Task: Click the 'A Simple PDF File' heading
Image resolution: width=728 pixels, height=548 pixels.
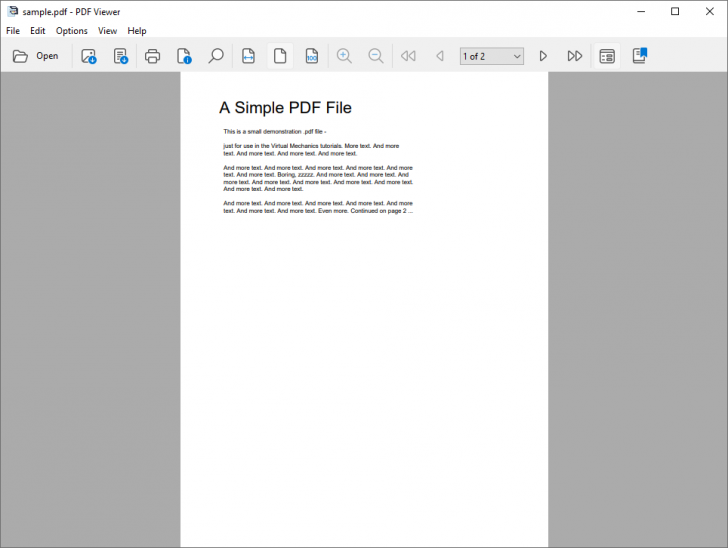Action: click(286, 108)
